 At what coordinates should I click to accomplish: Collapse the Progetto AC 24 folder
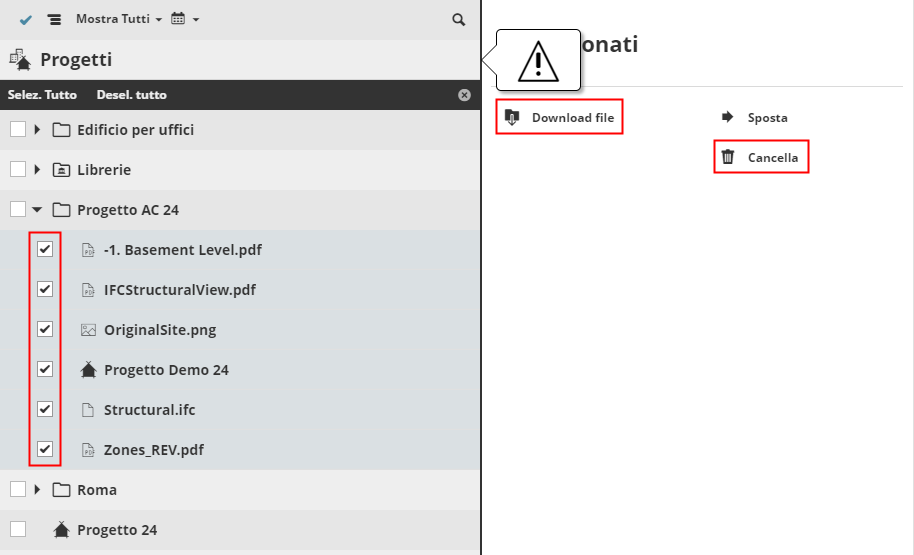pyautogui.click(x=37, y=210)
